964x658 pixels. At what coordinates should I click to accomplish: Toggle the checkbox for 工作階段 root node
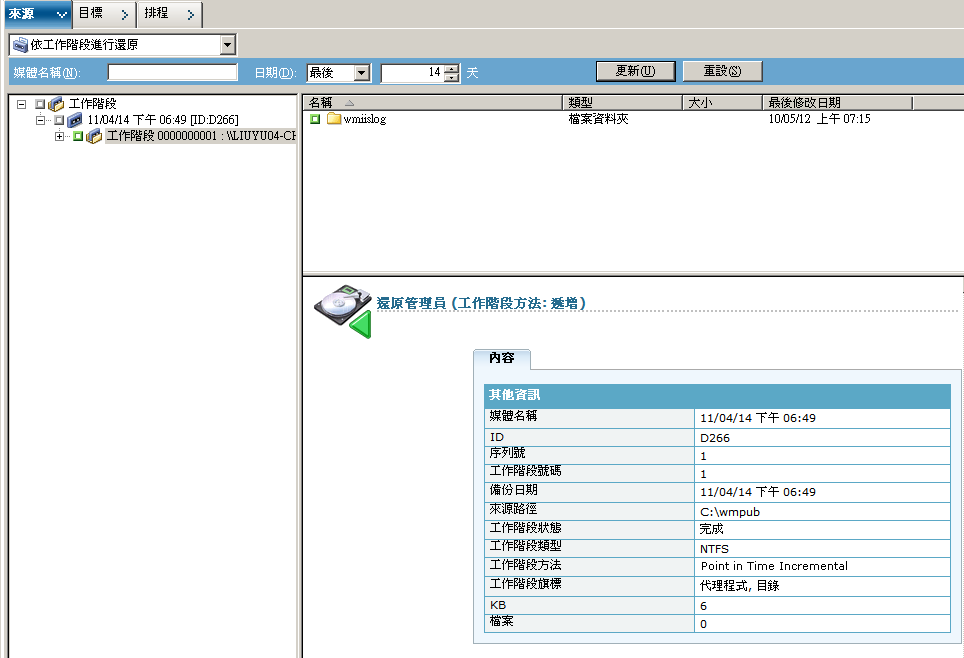click(x=38, y=103)
